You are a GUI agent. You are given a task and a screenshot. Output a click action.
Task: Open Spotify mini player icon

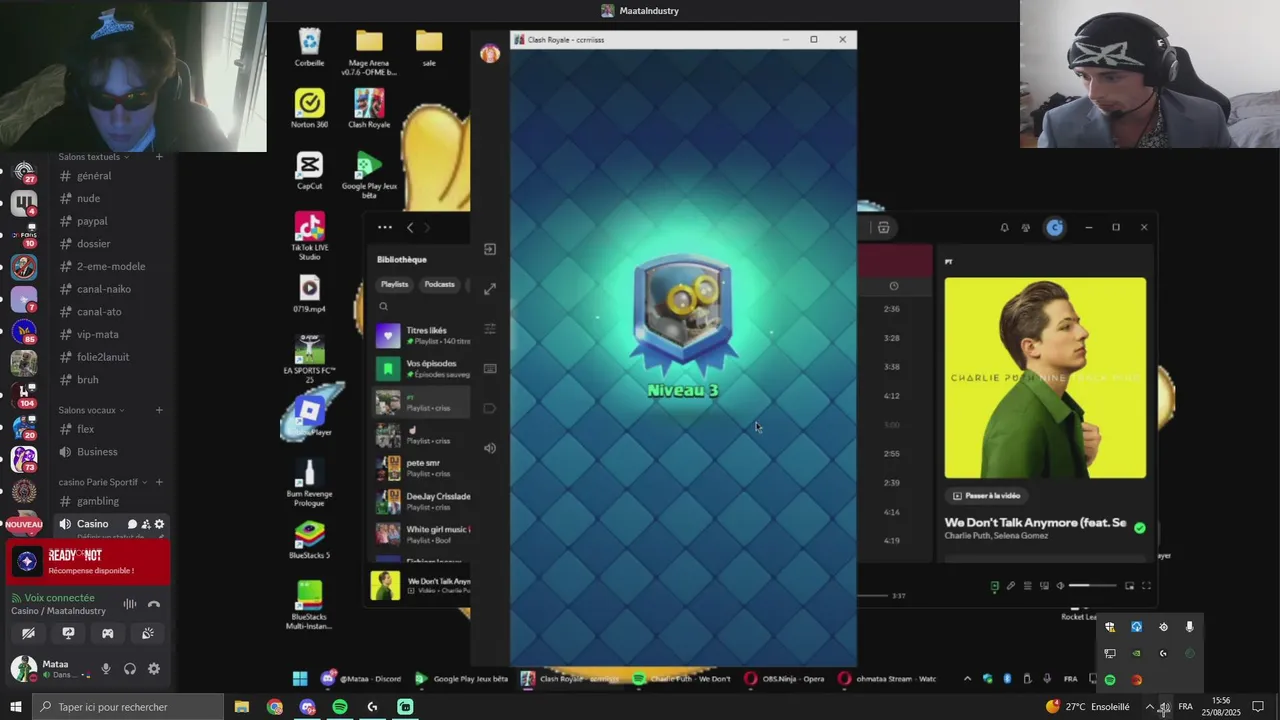pos(1129,586)
